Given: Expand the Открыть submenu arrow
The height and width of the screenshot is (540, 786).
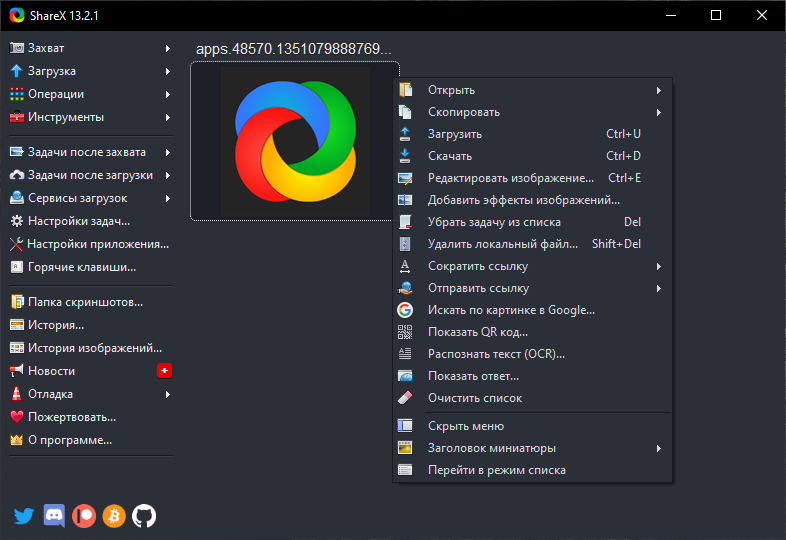Looking at the screenshot, I should click(659, 90).
